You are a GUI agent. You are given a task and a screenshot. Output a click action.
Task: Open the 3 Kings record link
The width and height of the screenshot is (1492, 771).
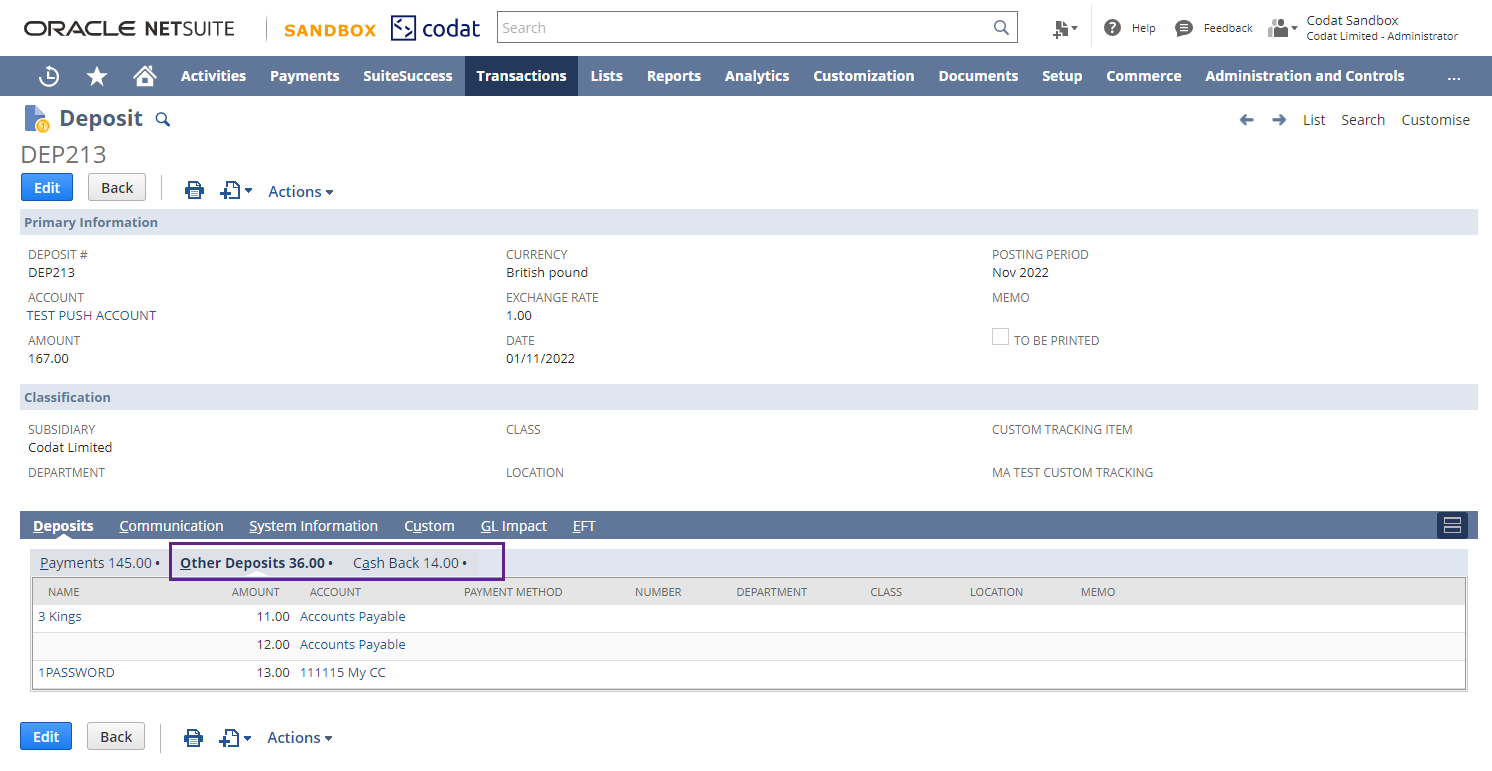(59, 616)
